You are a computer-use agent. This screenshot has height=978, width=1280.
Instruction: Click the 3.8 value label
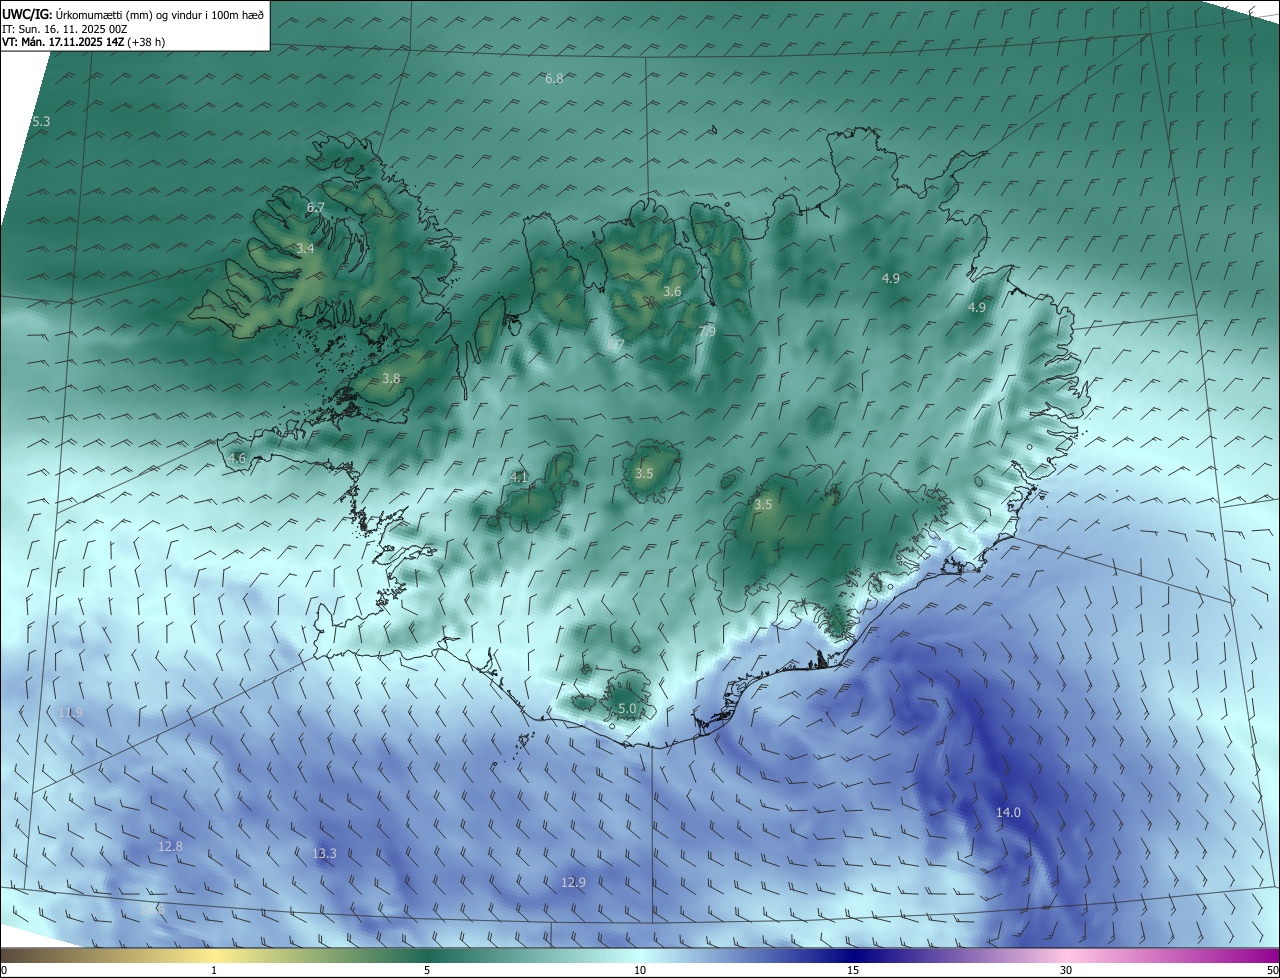[x=391, y=378]
